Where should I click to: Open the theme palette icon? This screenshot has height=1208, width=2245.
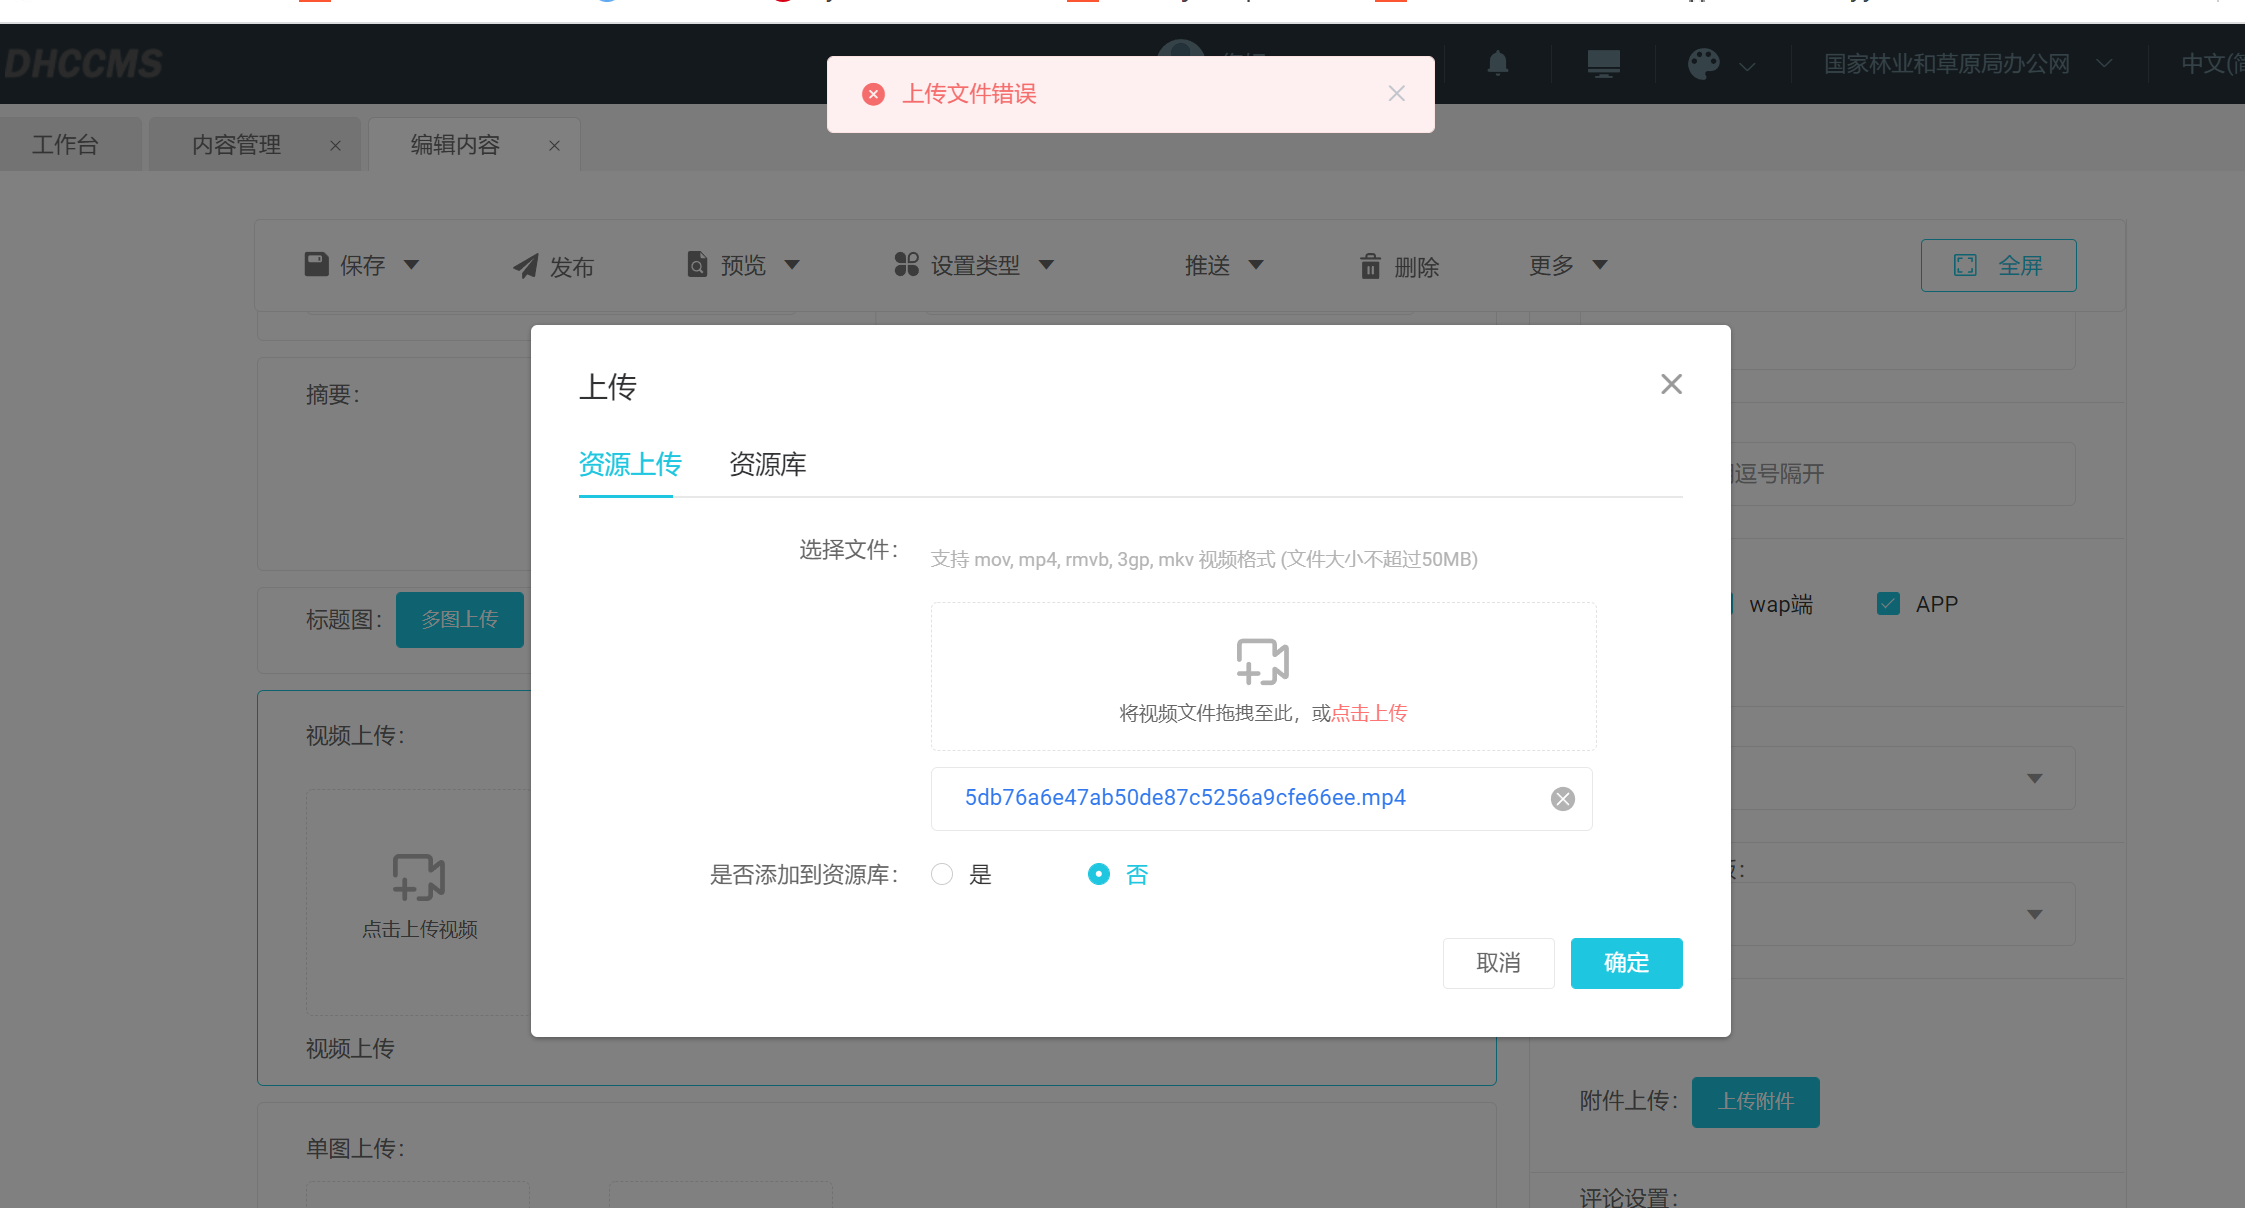pos(1704,64)
